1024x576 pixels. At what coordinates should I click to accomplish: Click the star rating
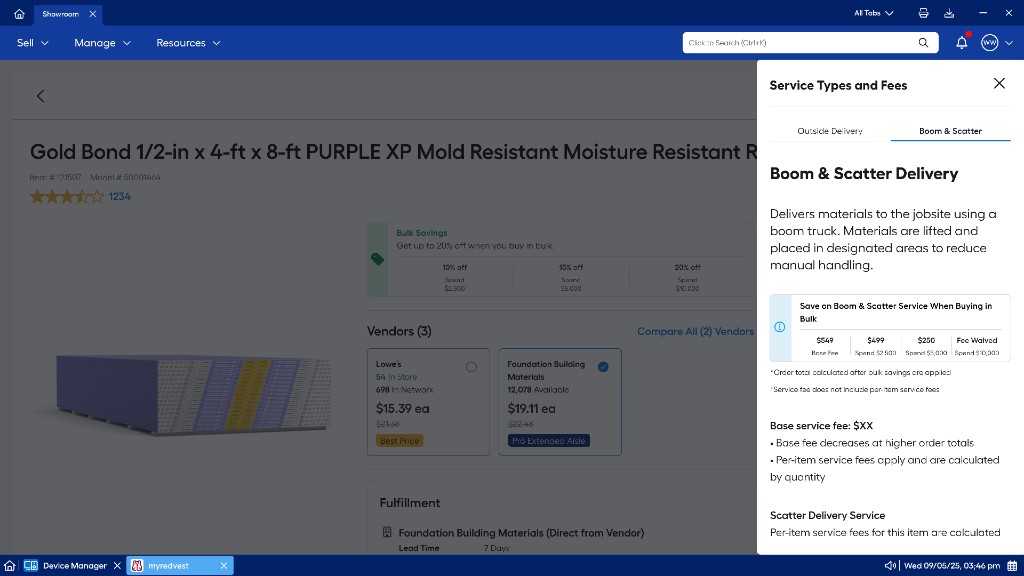[67, 196]
